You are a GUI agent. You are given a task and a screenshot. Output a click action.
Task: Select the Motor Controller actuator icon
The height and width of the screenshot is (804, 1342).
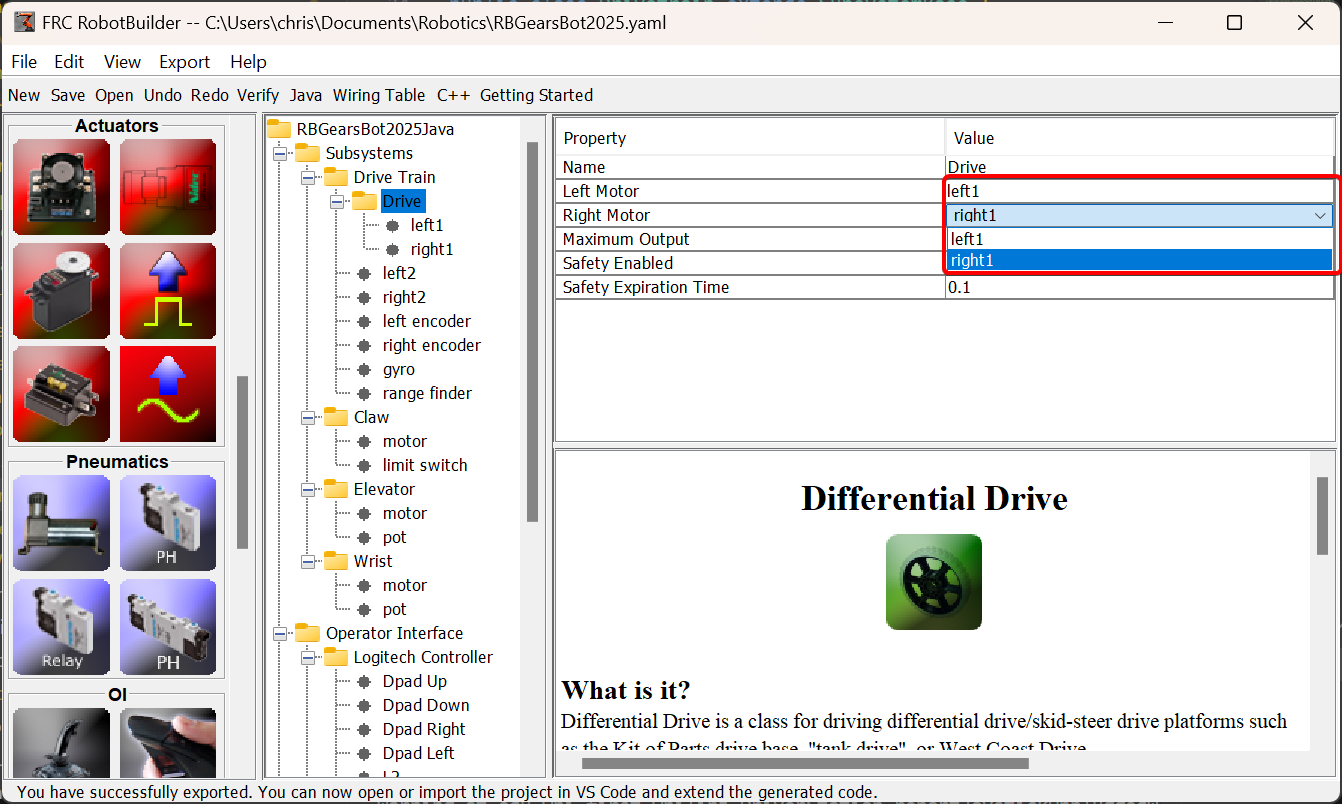click(61, 188)
